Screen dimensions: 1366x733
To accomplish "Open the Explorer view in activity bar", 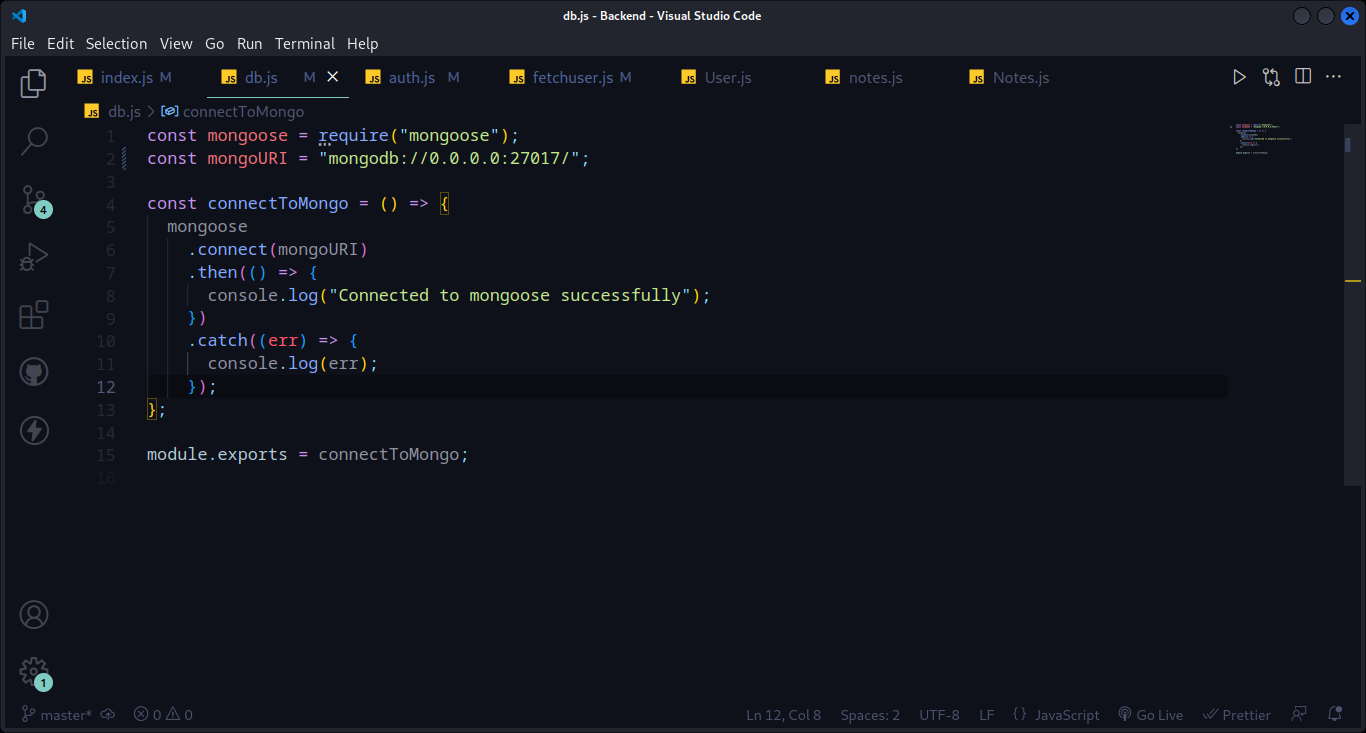I will [34, 83].
